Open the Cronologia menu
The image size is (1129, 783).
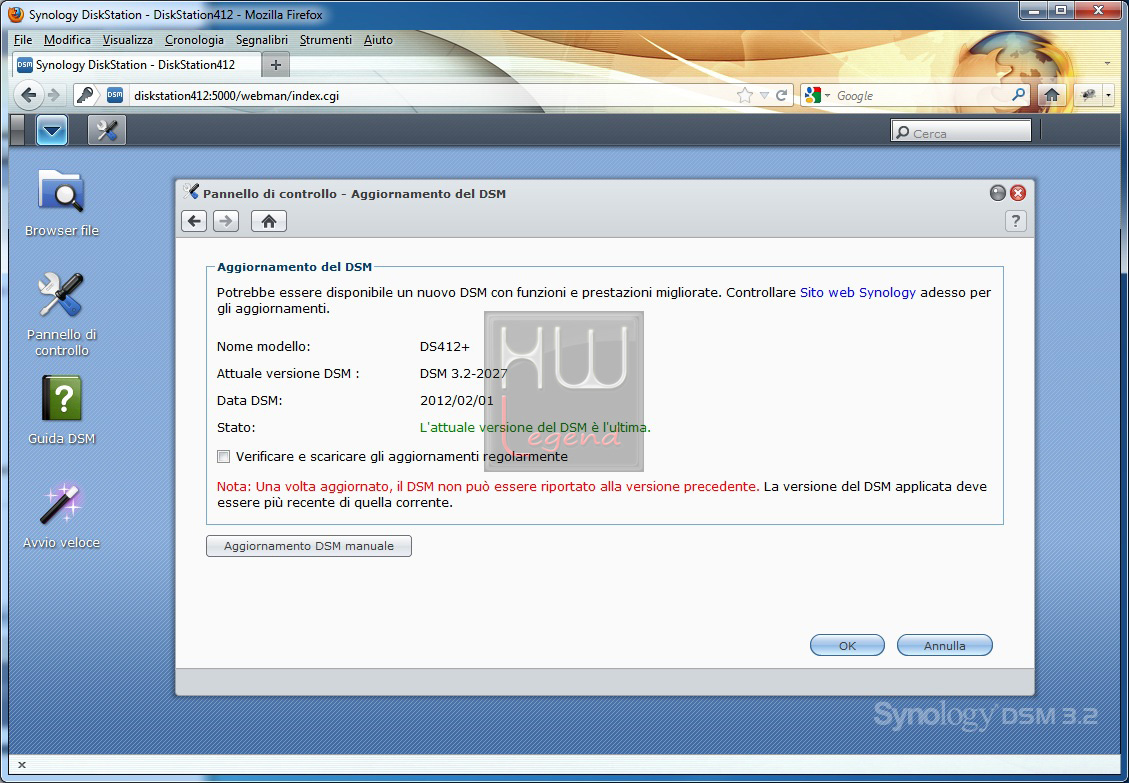(194, 40)
